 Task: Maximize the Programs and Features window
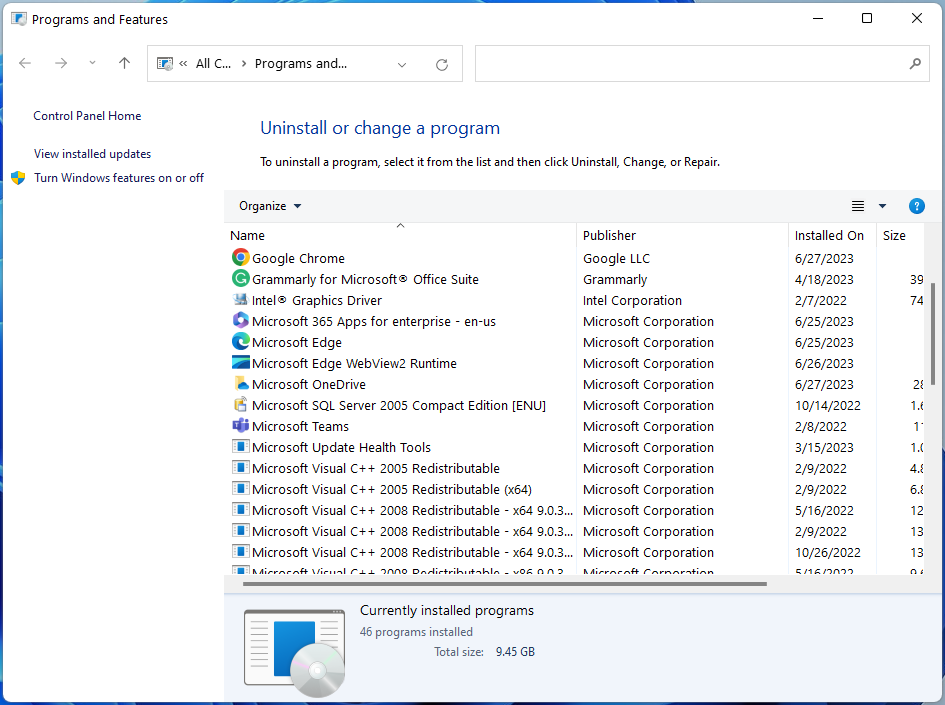pos(867,18)
